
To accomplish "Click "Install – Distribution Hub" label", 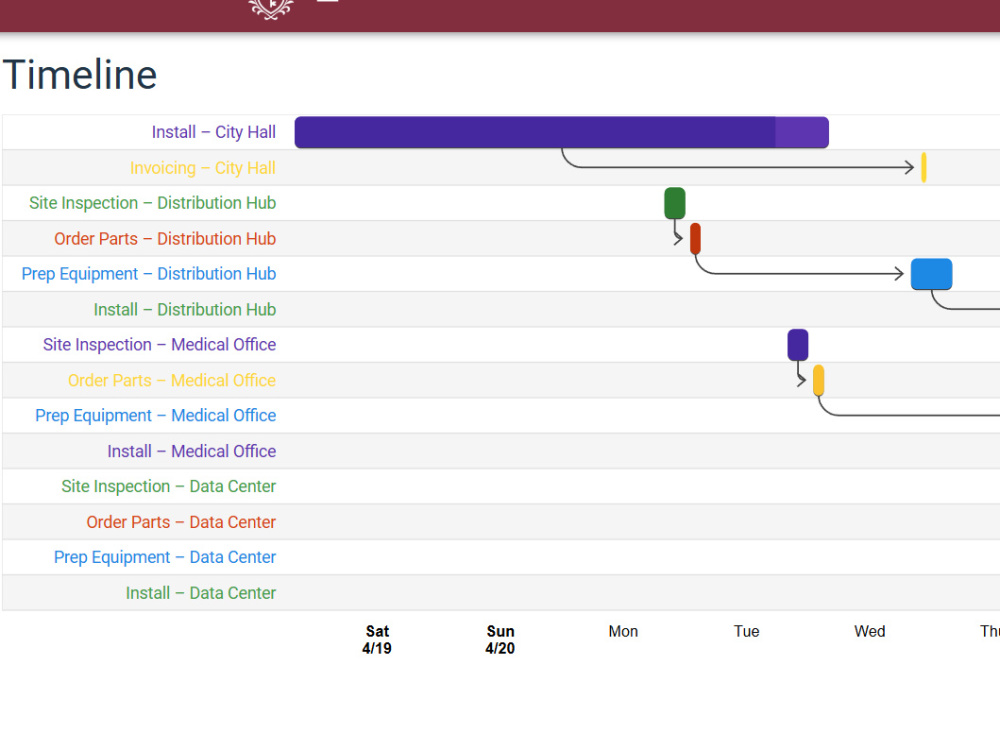I will click(x=185, y=309).
